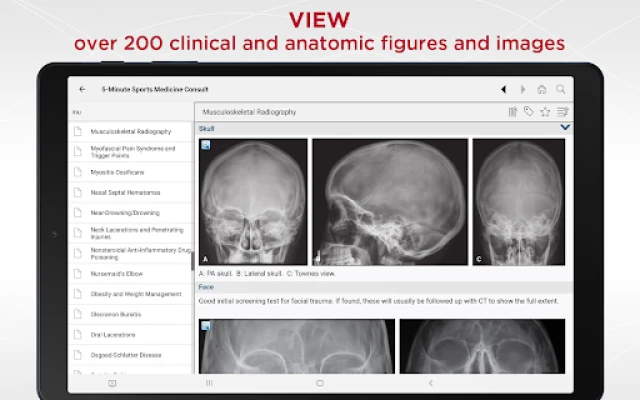Select Nursemaid's Elbow topic
Screen dimensions: 640x400
pyautogui.click(x=131, y=273)
